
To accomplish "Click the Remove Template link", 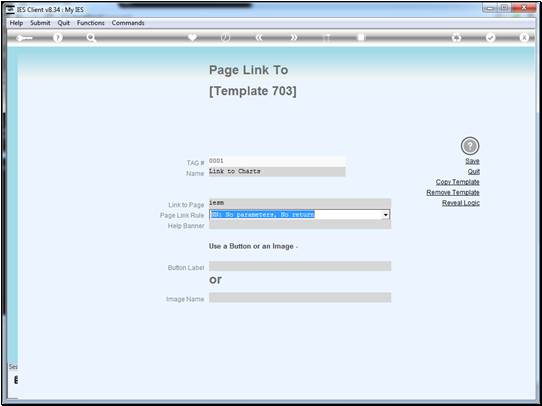I will point(453,192).
